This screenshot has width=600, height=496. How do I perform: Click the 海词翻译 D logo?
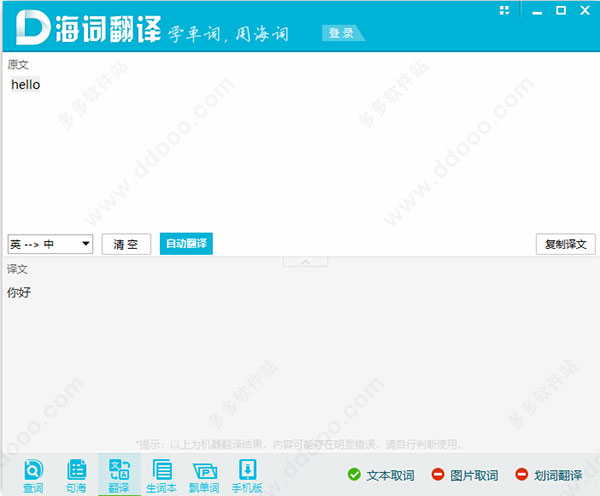(33, 27)
